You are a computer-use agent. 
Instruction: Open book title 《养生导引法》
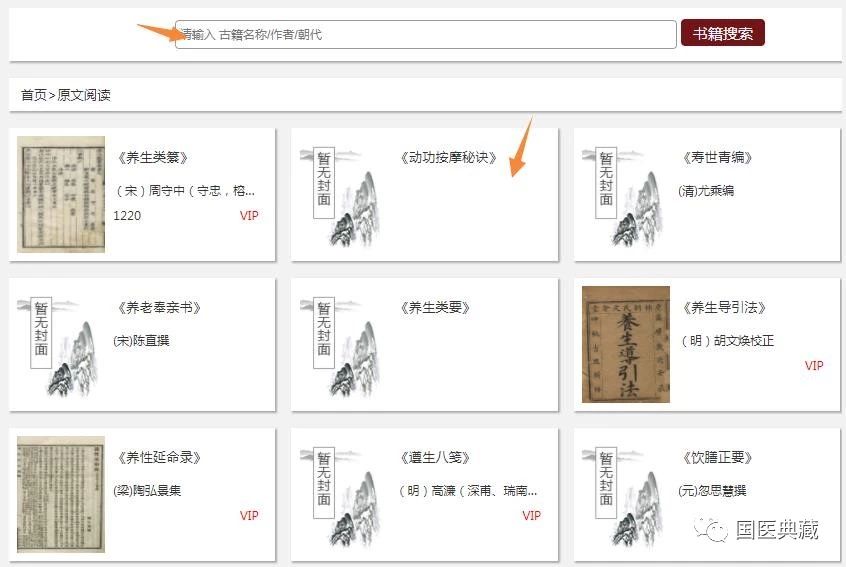coord(724,308)
